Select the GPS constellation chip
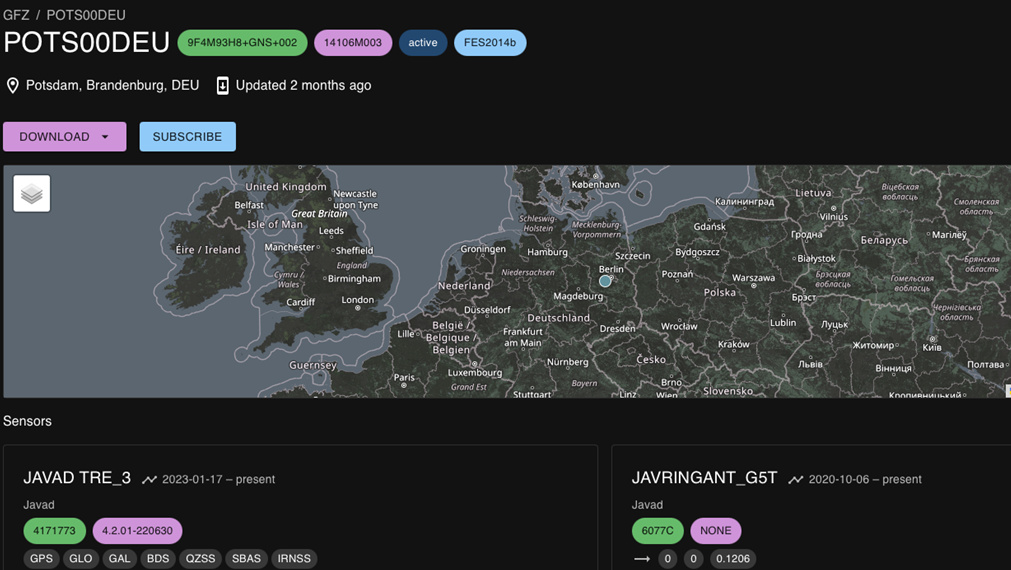1011x570 pixels. [x=41, y=559]
